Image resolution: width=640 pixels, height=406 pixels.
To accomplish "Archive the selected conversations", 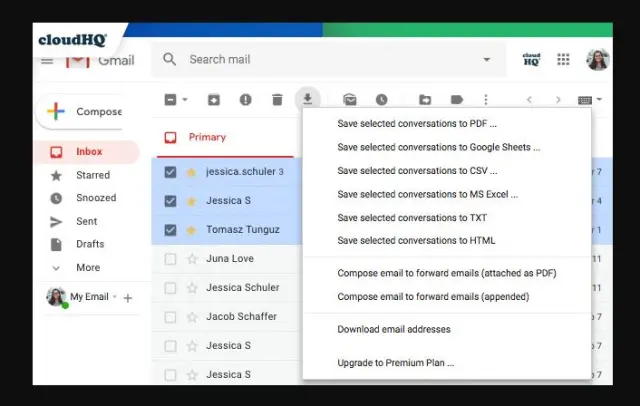I will click(x=214, y=100).
